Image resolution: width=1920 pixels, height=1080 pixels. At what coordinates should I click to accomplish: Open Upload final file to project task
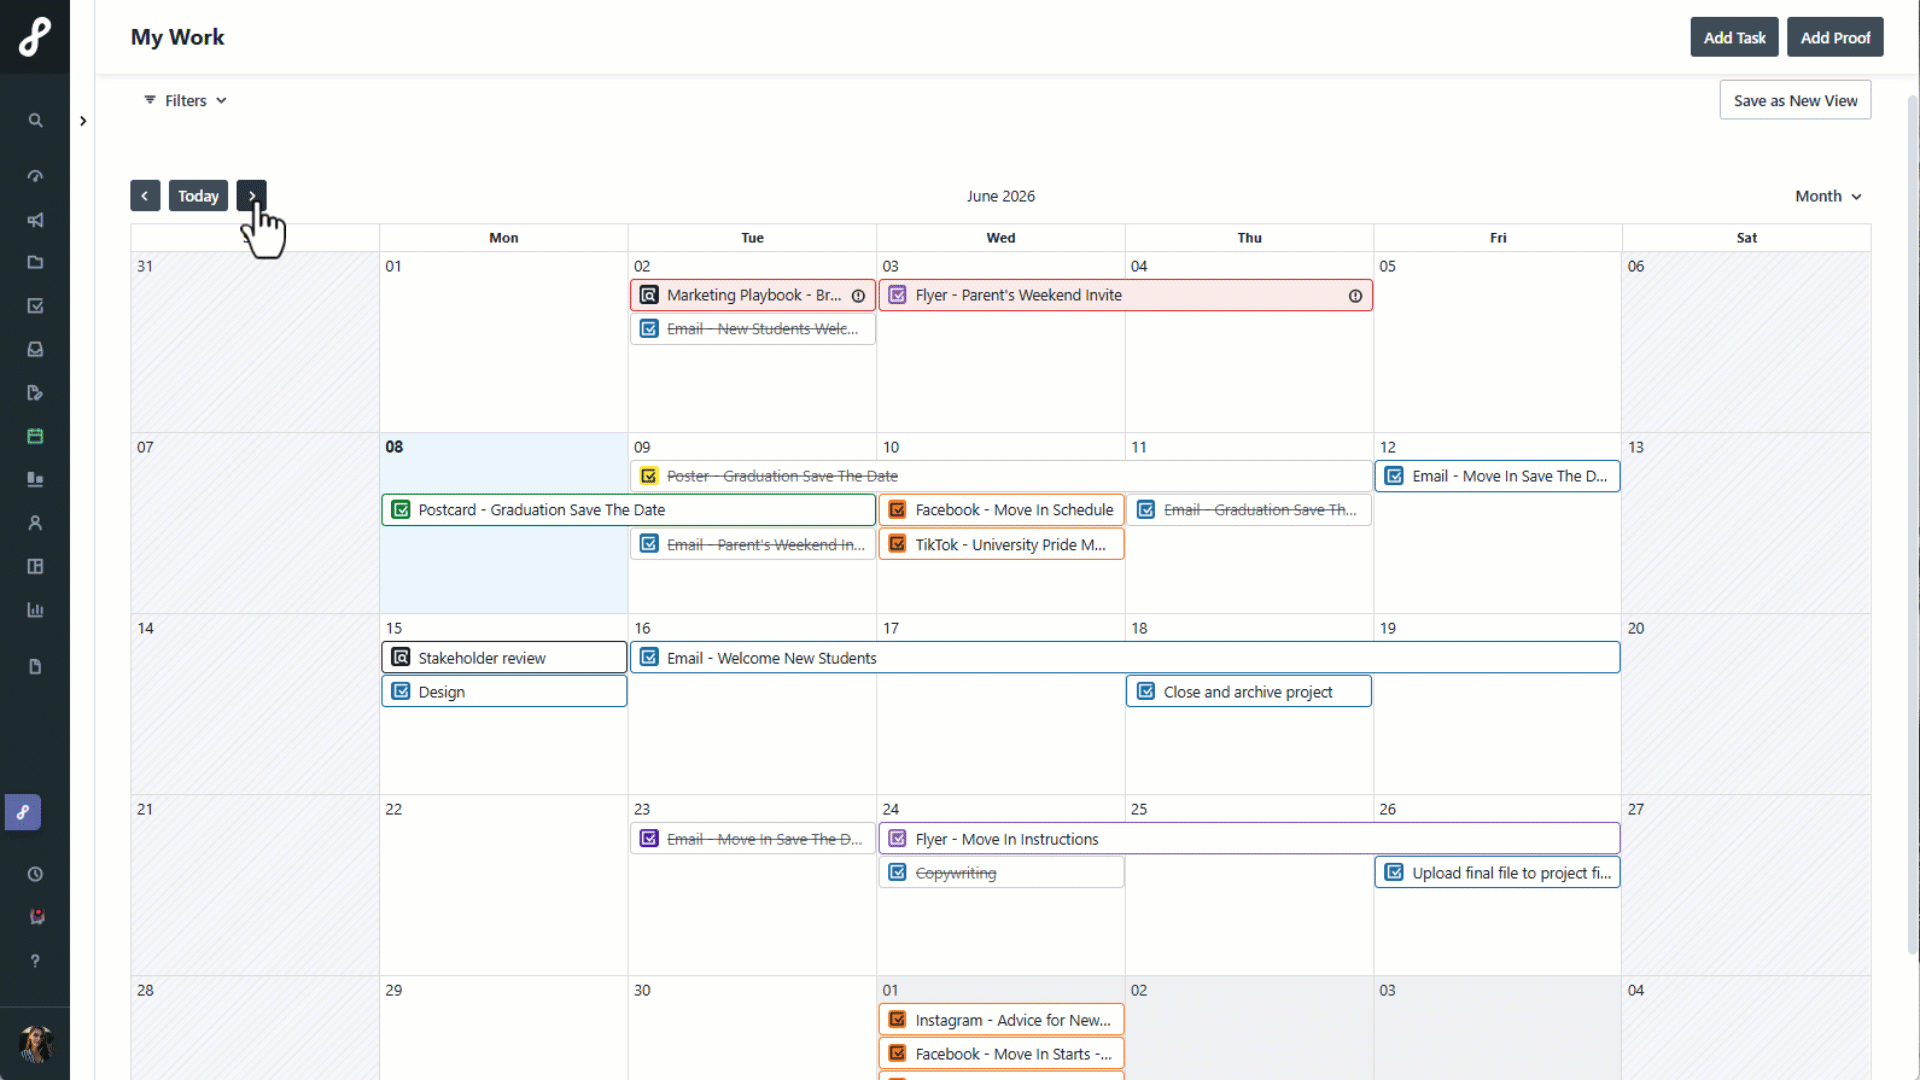1497,873
